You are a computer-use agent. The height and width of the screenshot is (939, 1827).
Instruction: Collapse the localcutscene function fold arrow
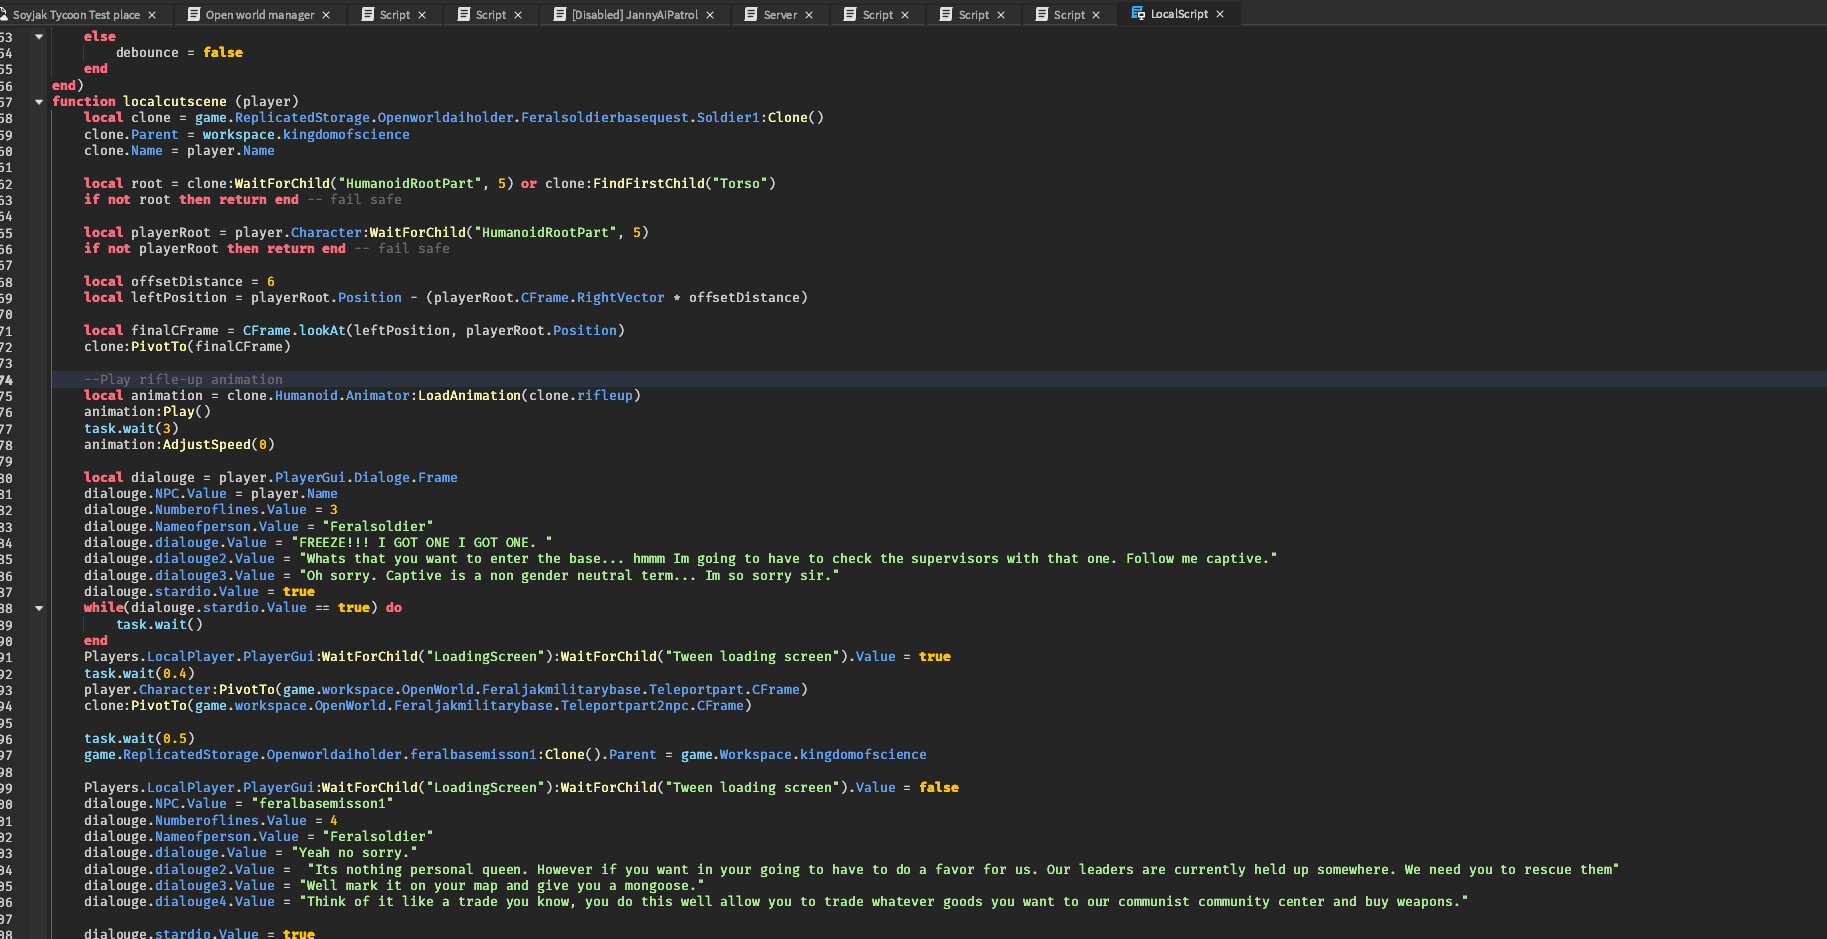39,101
